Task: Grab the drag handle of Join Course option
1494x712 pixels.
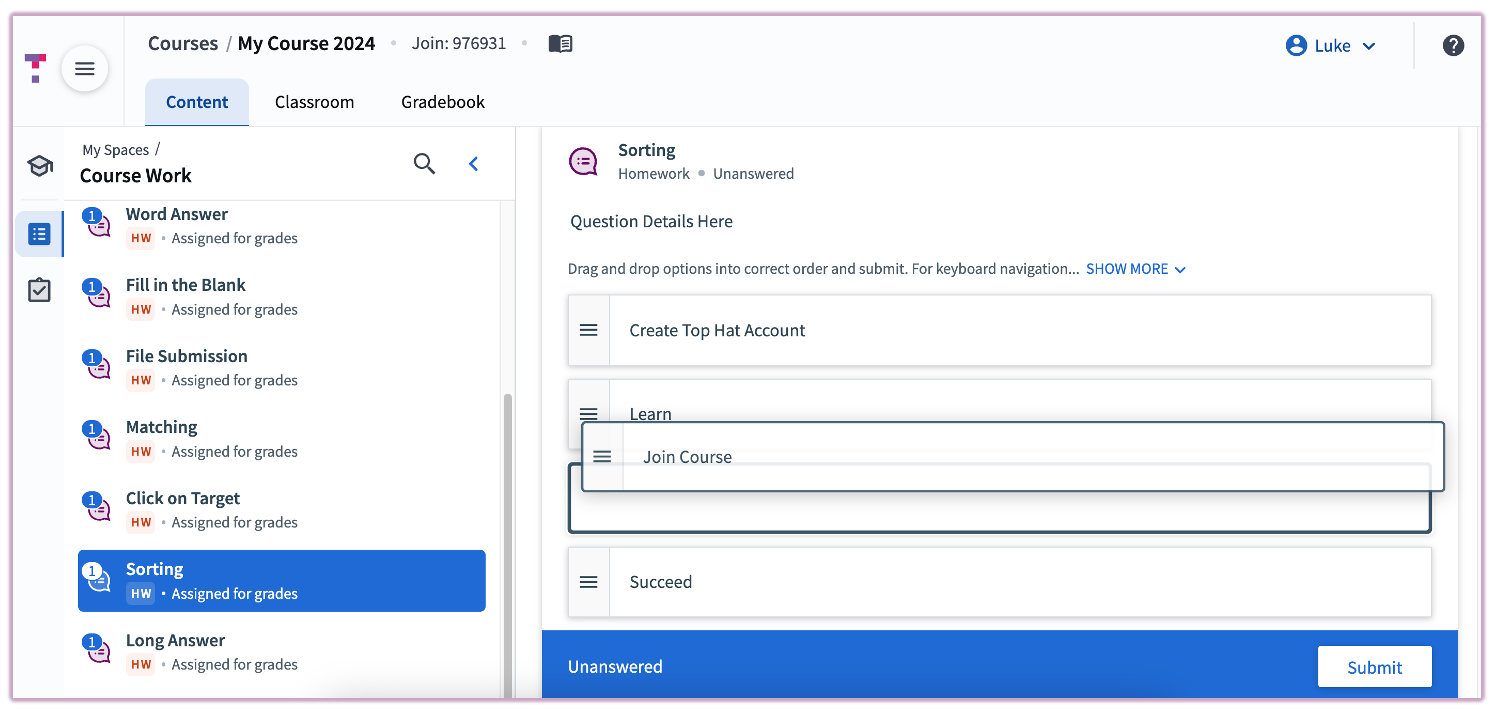Action: pyautogui.click(x=602, y=457)
